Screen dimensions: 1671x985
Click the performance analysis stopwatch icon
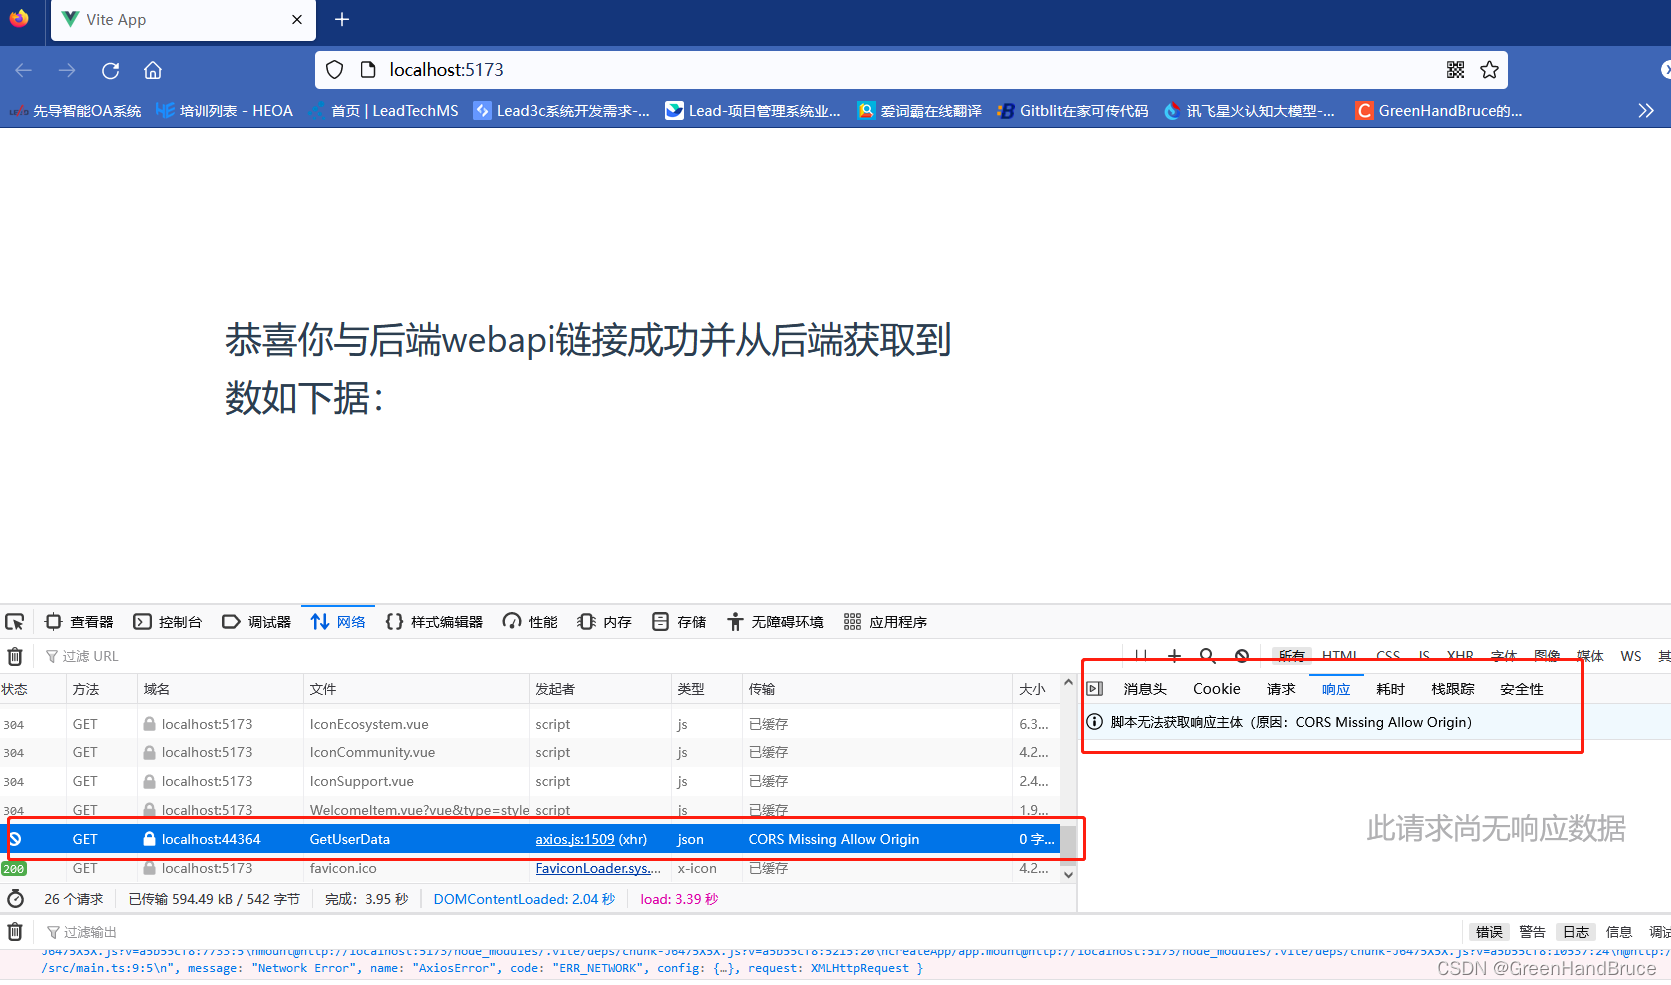[15, 899]
